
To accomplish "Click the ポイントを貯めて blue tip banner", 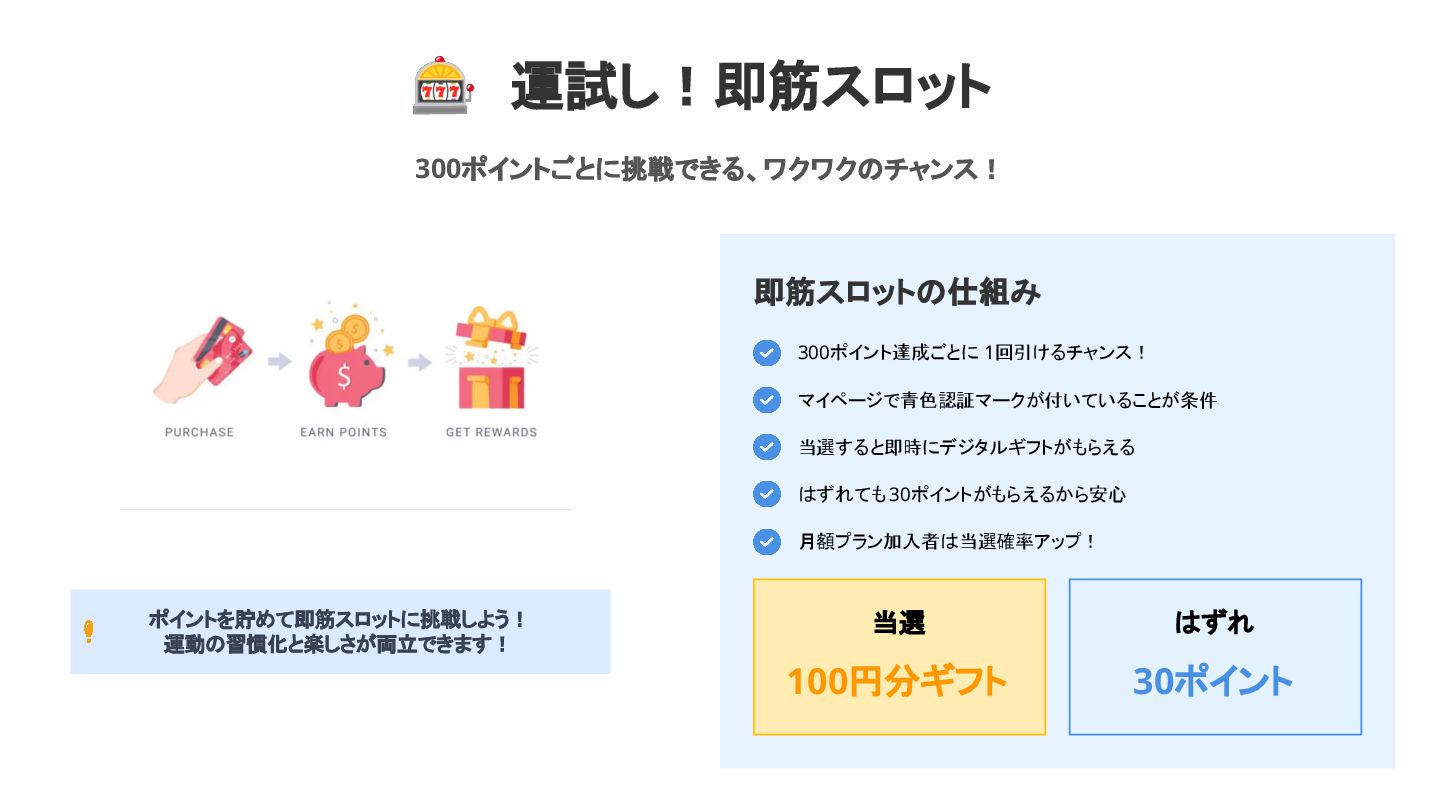I will click(x=340, y=631).
